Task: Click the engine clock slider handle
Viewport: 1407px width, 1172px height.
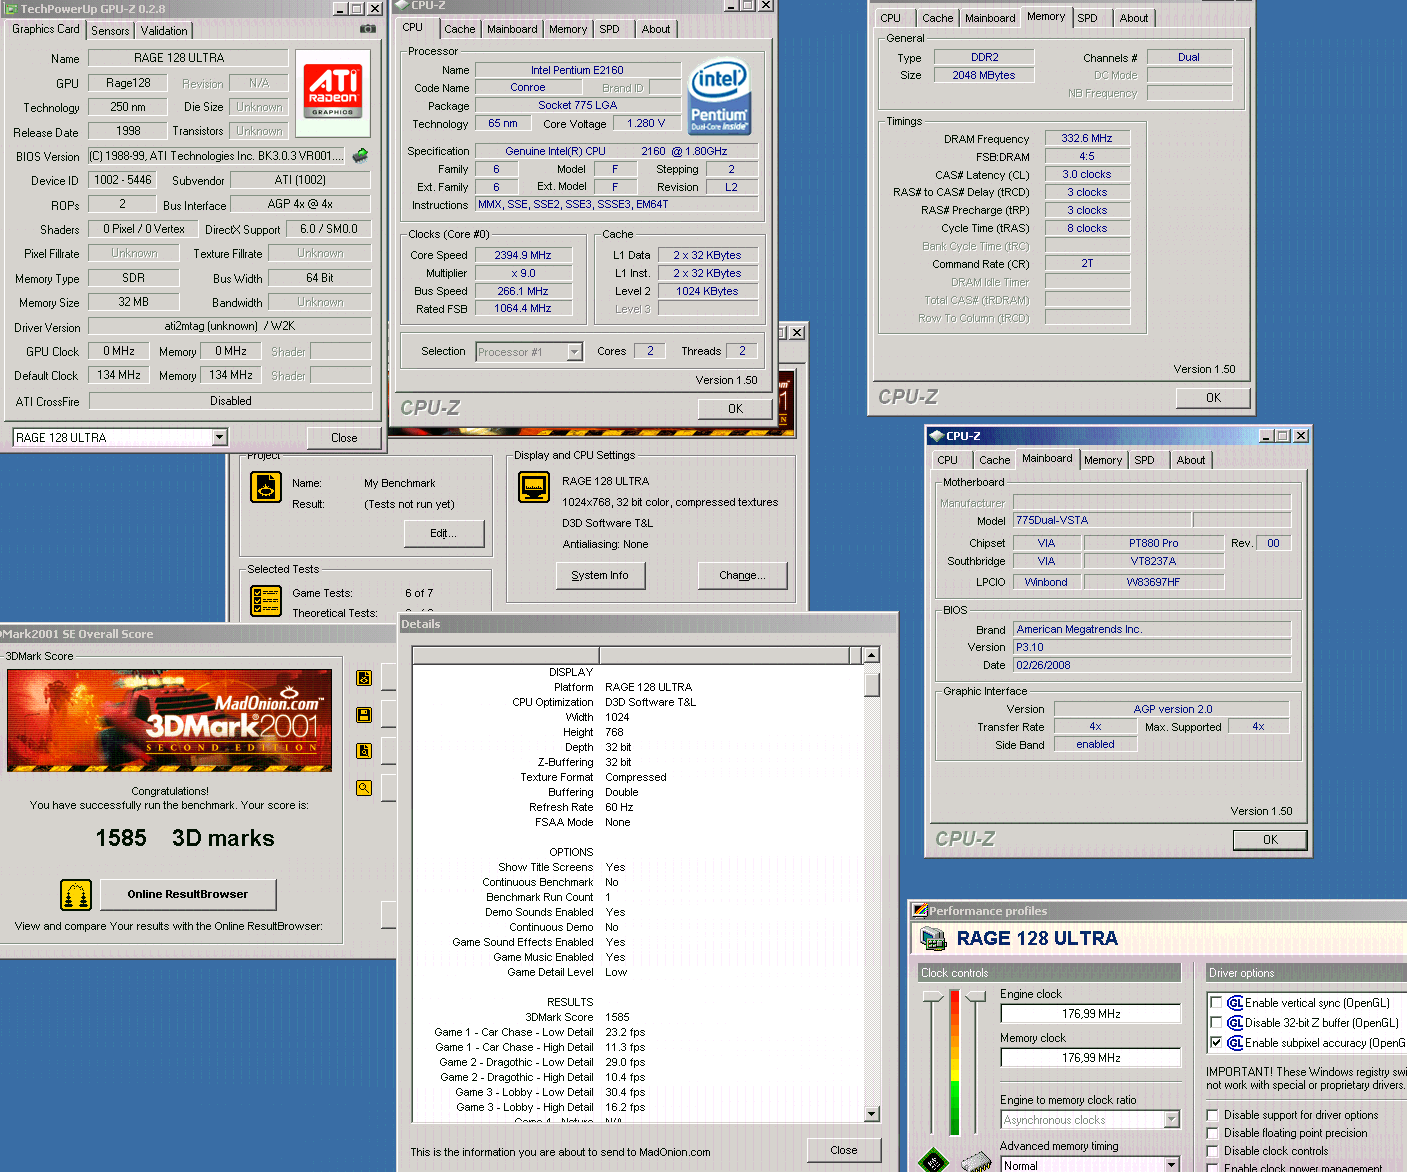Action: pyautogui.click(x=933, y=998)
